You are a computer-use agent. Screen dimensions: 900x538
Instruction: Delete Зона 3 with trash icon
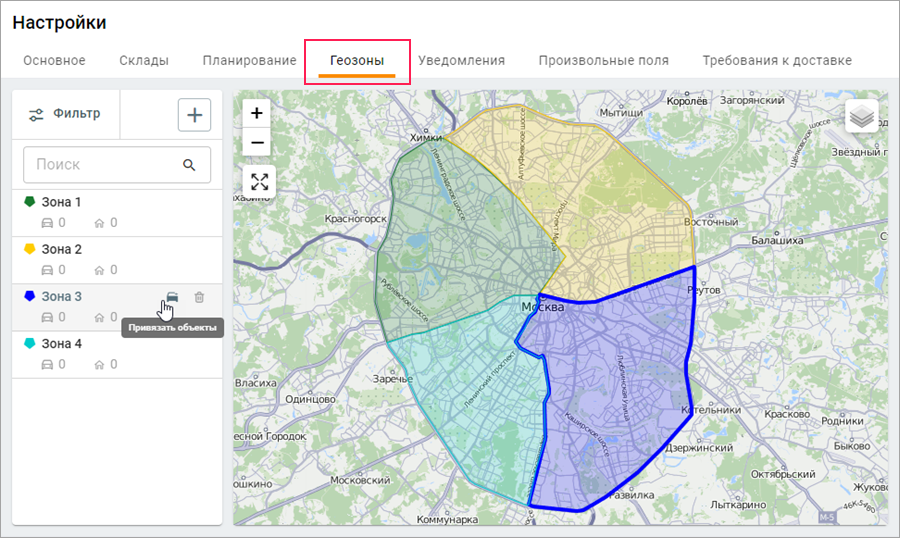coord(199,297)
